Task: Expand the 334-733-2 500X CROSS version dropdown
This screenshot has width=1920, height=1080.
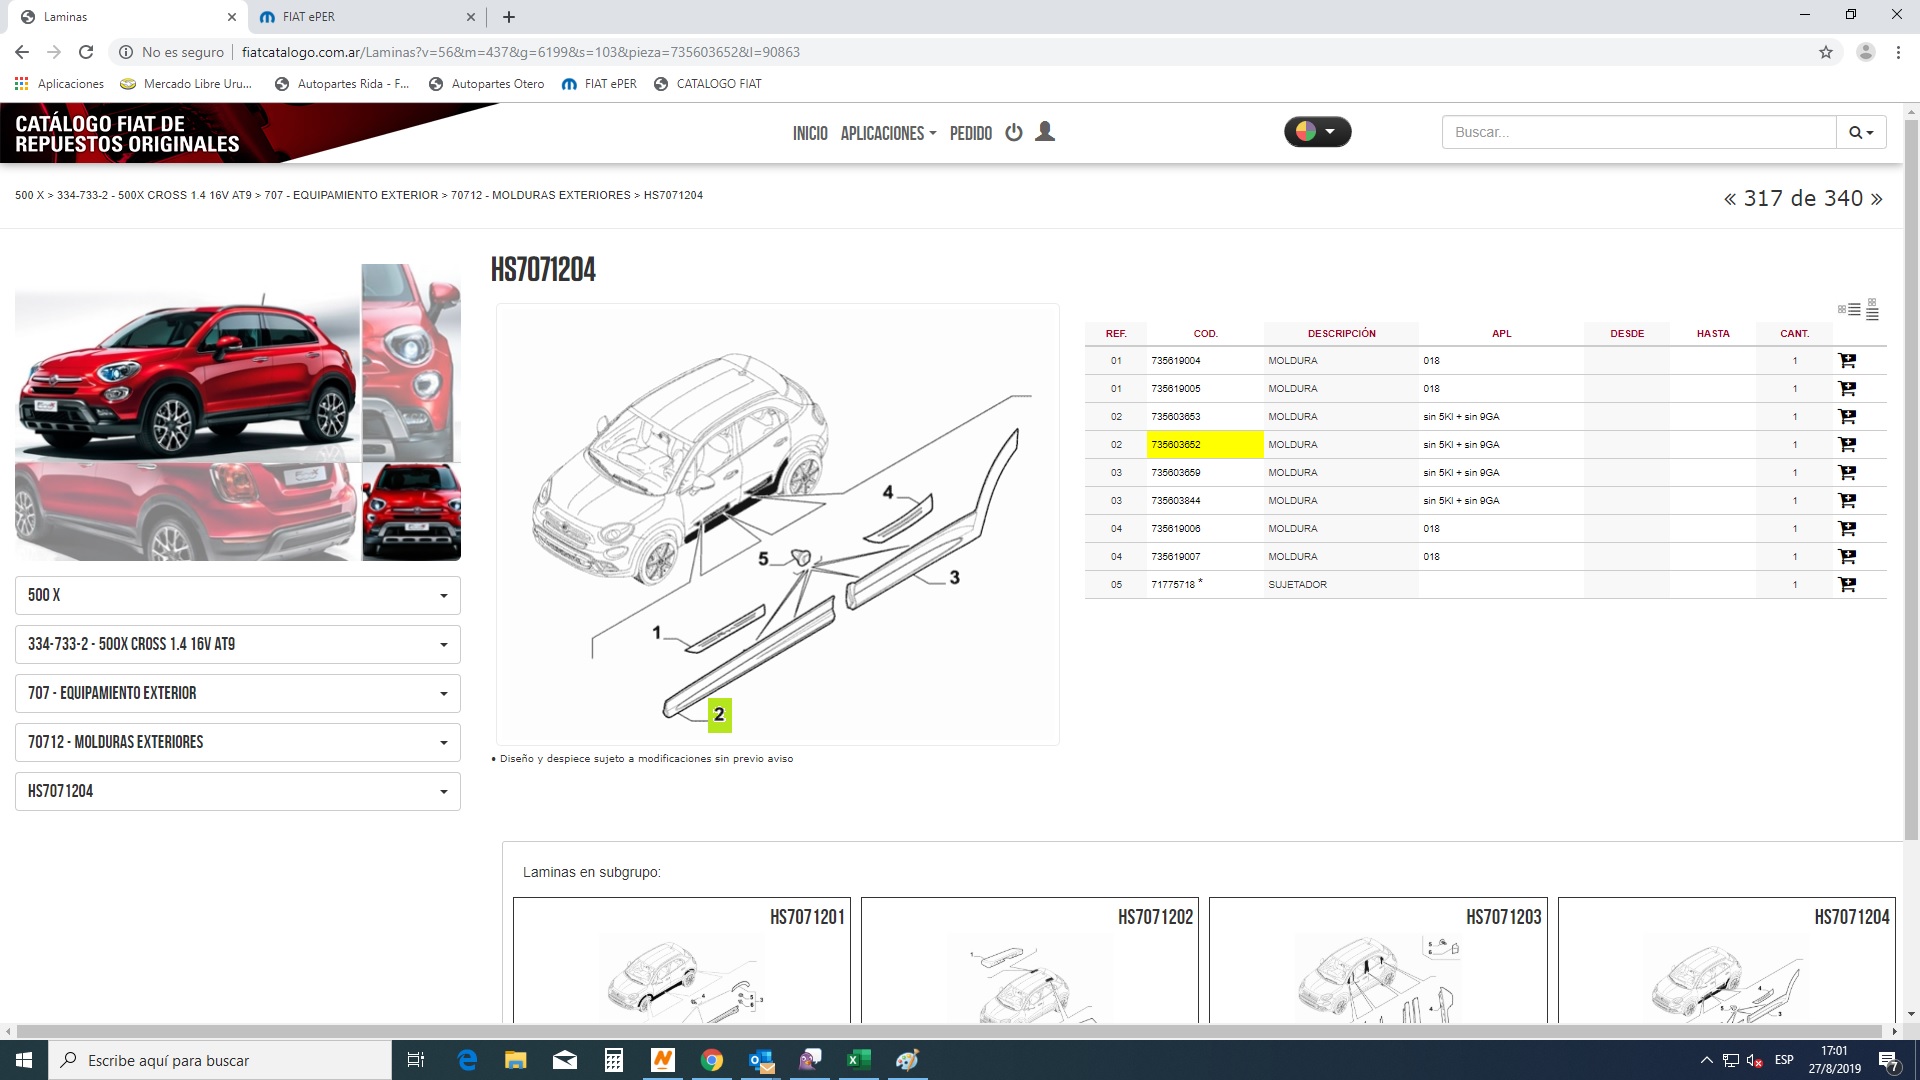Action: coord(238,645)
